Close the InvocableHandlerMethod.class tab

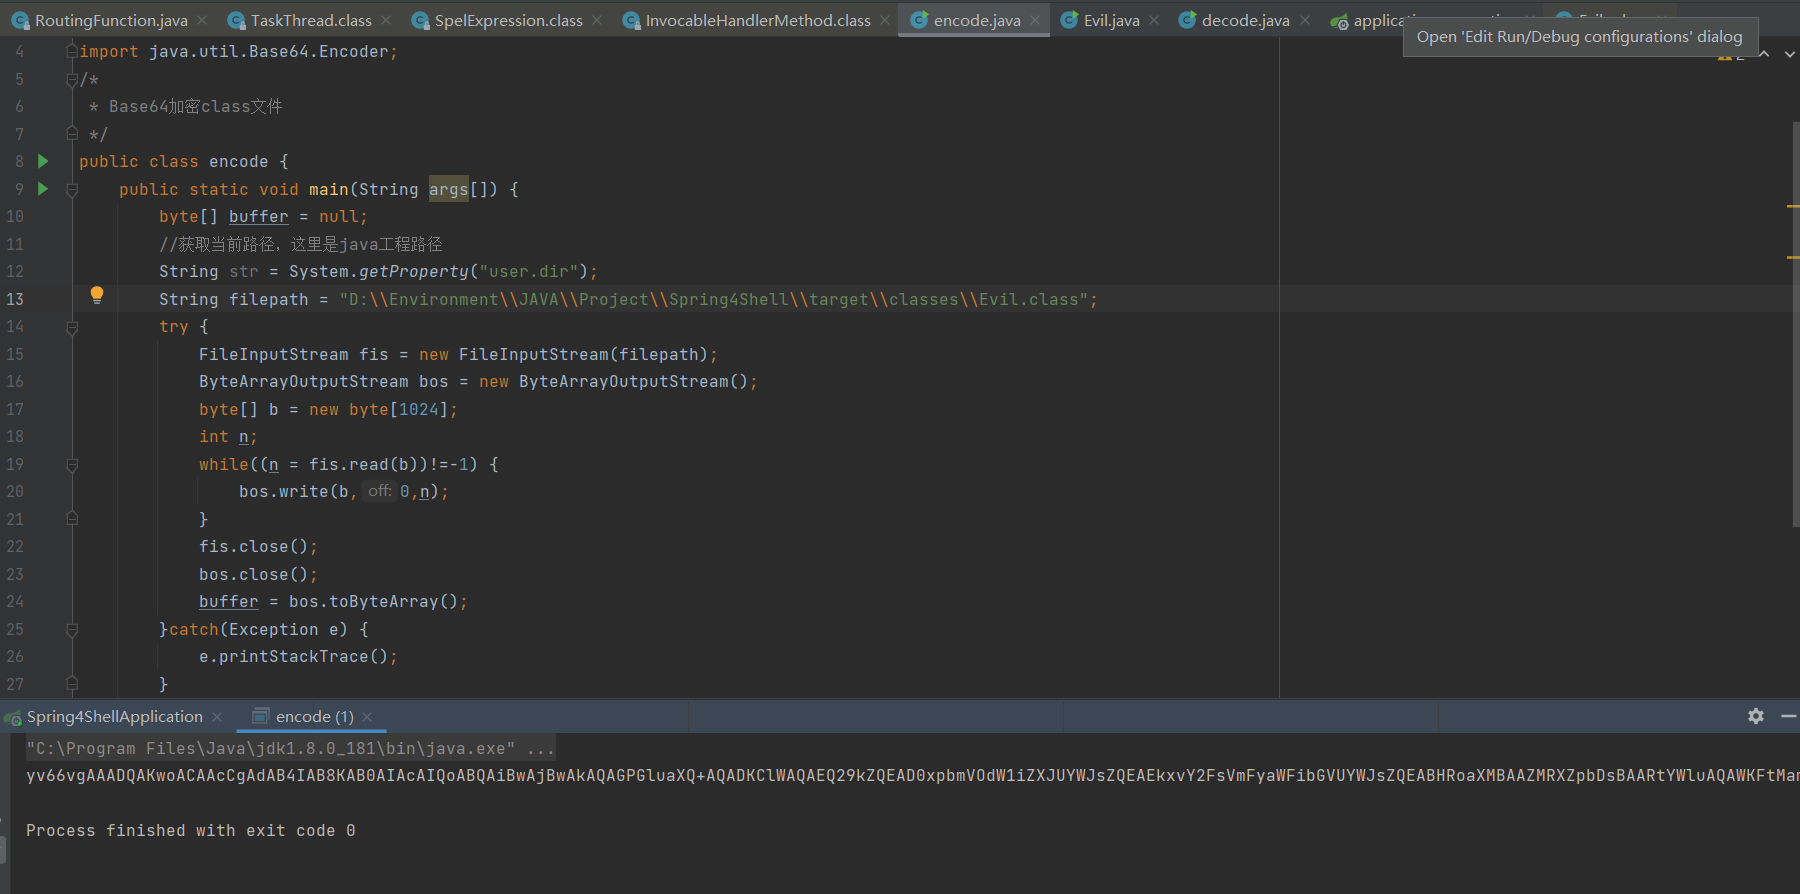pos(885,20)
